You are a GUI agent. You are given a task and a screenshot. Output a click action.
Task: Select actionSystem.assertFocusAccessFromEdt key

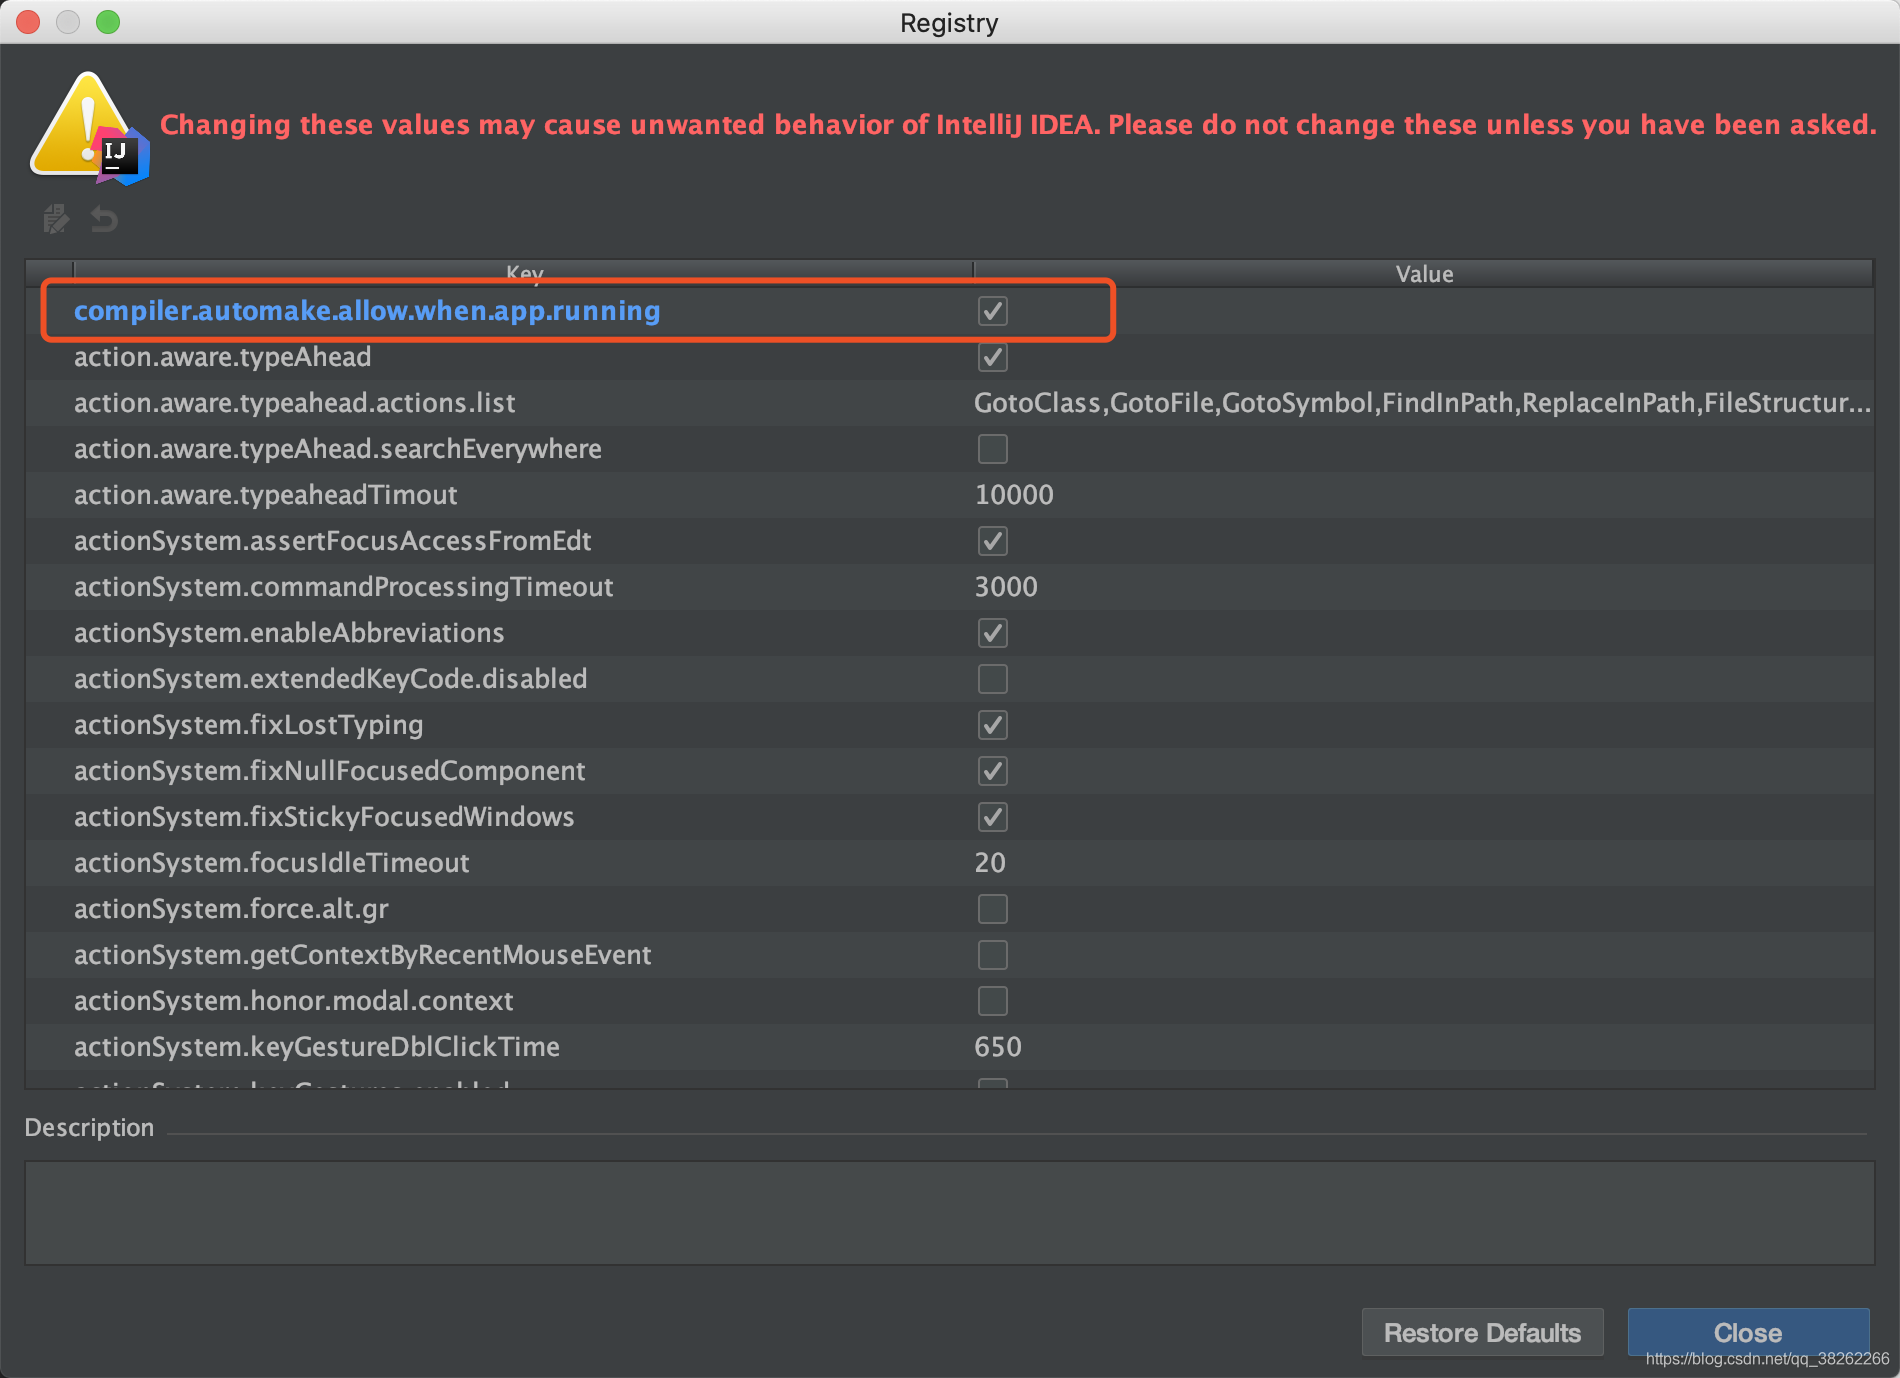point(333,541)
